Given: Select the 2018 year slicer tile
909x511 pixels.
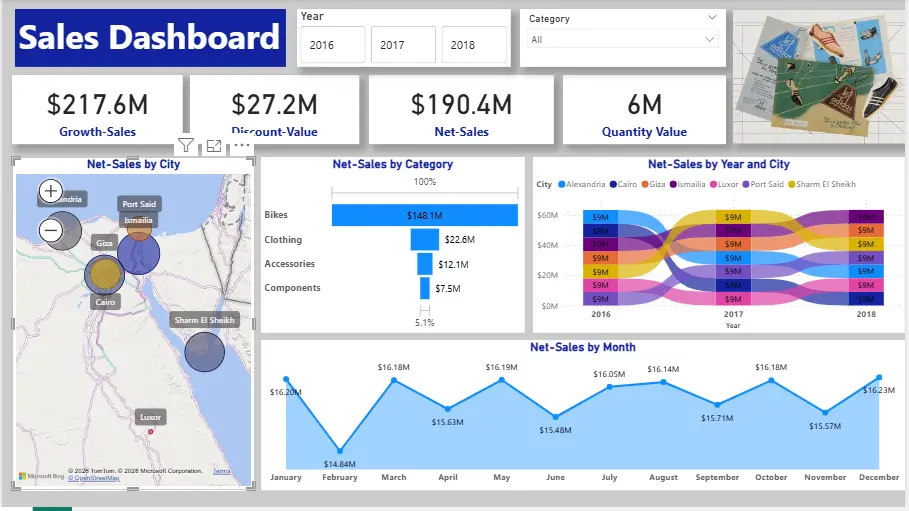Looking at the screenshot, I should pyautogui.click(x=474, y=45).
